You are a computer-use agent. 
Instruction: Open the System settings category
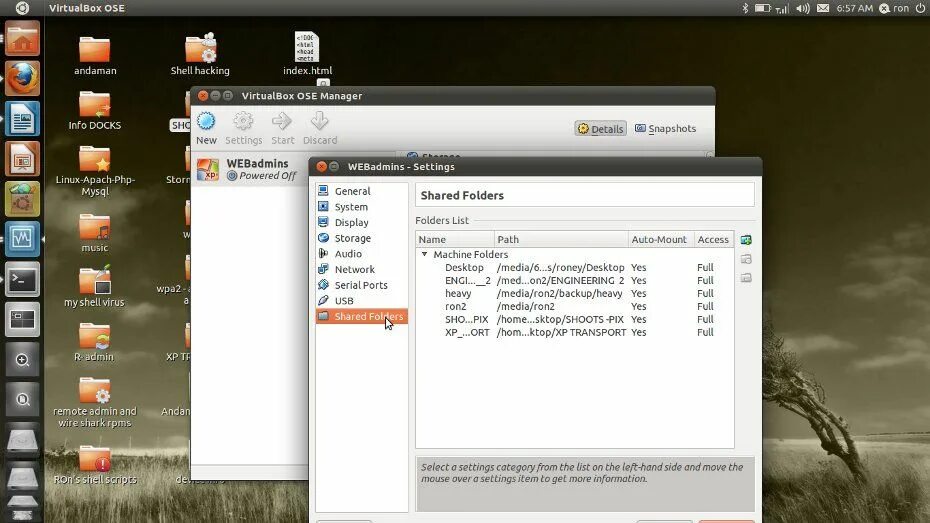(361, 206)
